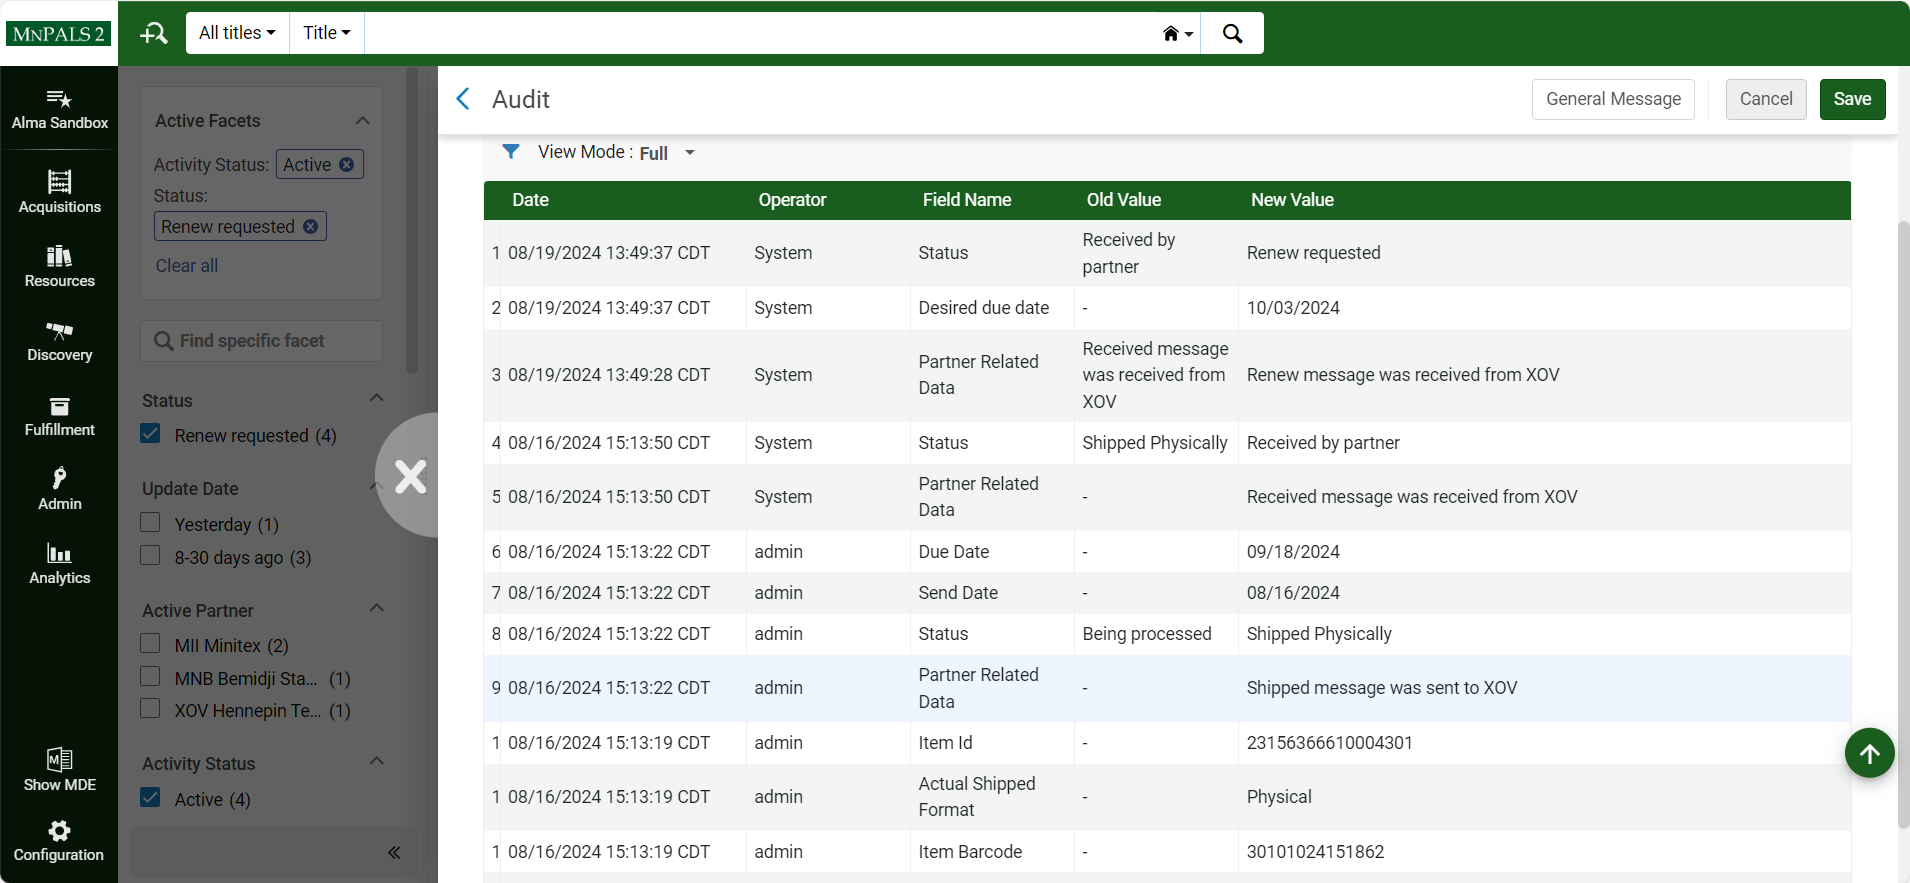Open the Analytics chart icon
Image resolution: width=1910 pixels, height=883 pixels.
59,554
